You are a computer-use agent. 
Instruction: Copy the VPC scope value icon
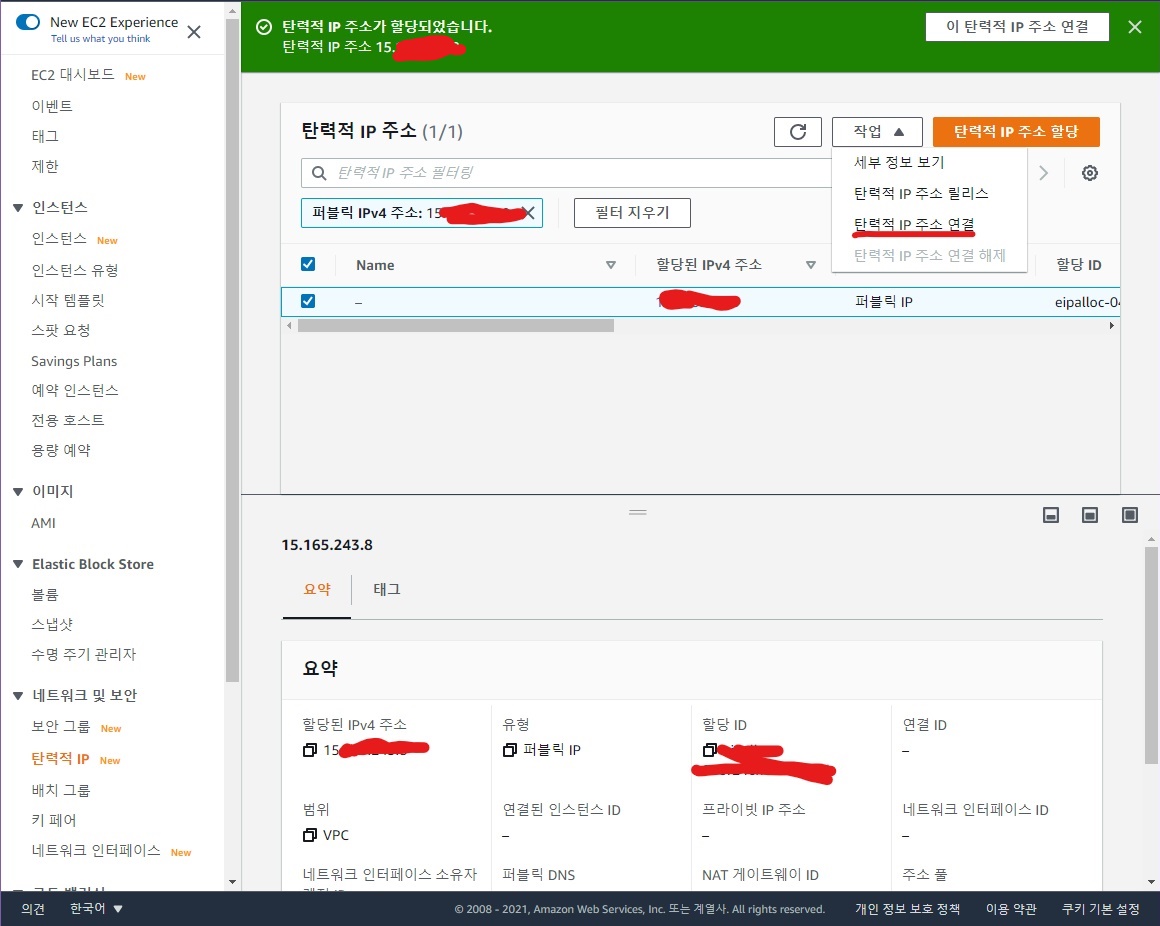pos(310,835)
